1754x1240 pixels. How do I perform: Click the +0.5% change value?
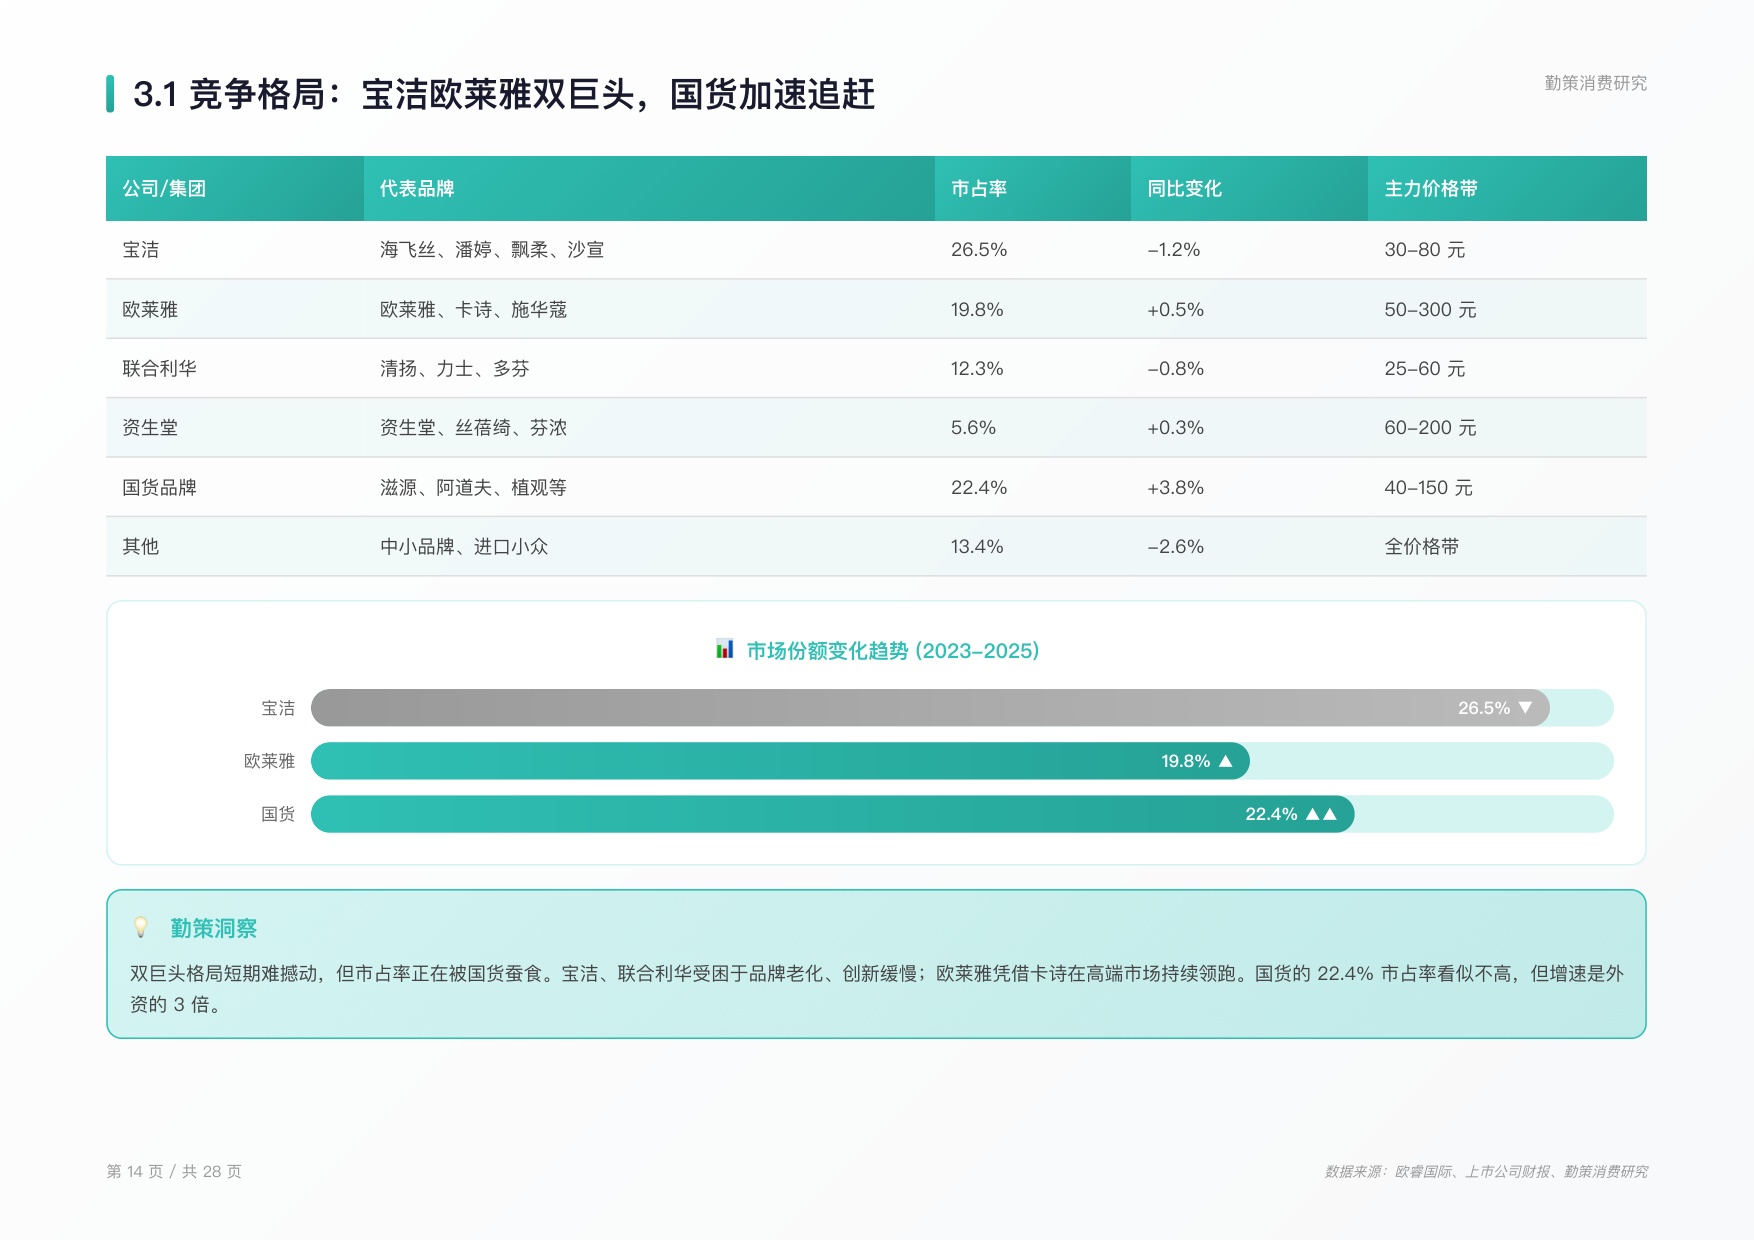pyautogui.click(x=1176, y=310)
